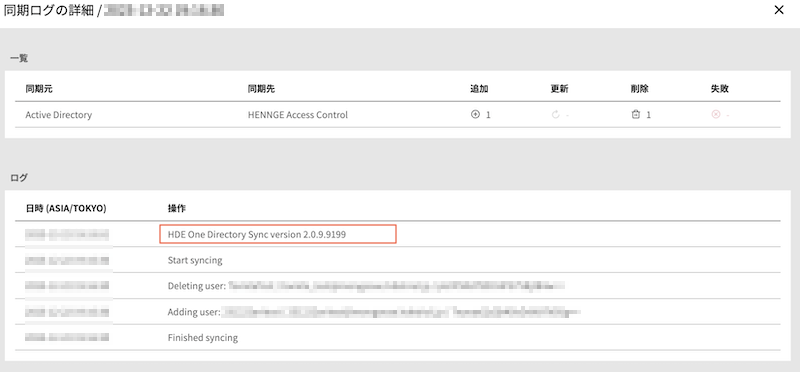Click the failure red cross icon
The image size is (800, 372).
click(715, 115)
